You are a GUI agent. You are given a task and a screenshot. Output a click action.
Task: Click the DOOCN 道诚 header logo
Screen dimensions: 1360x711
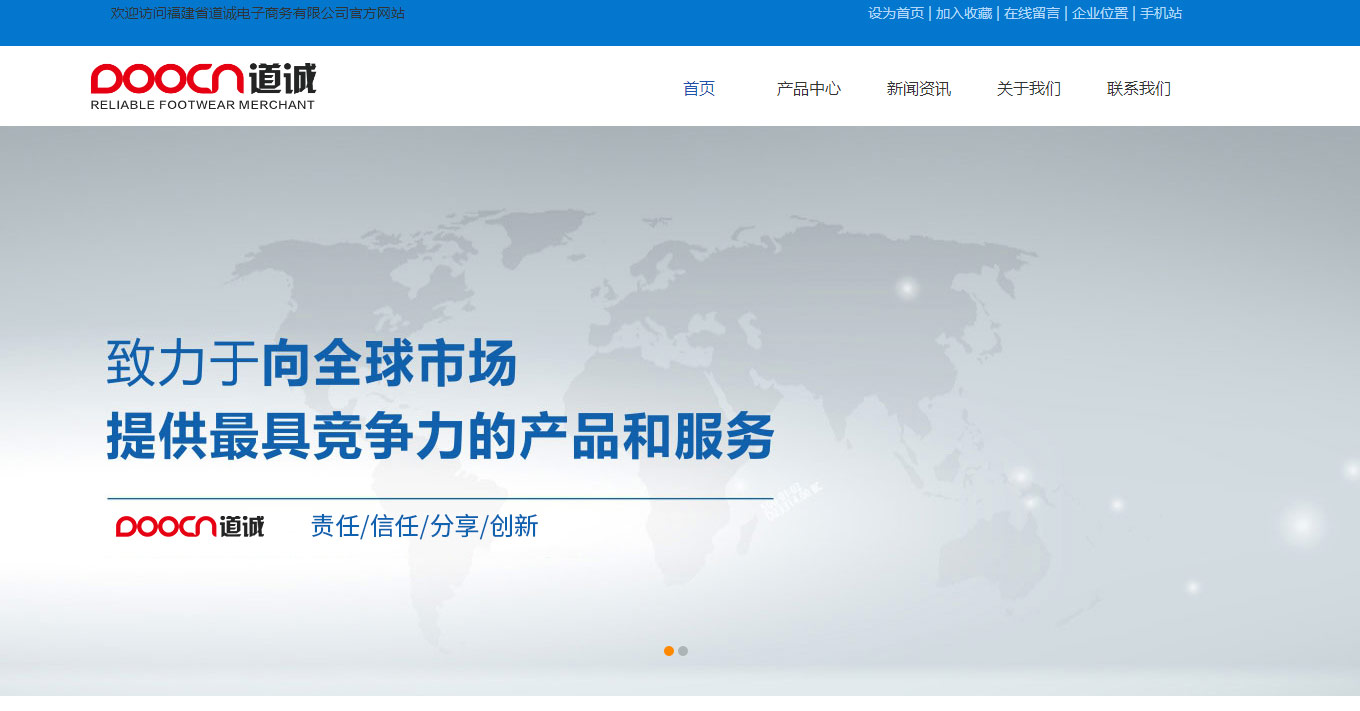(x=203, y=87)
